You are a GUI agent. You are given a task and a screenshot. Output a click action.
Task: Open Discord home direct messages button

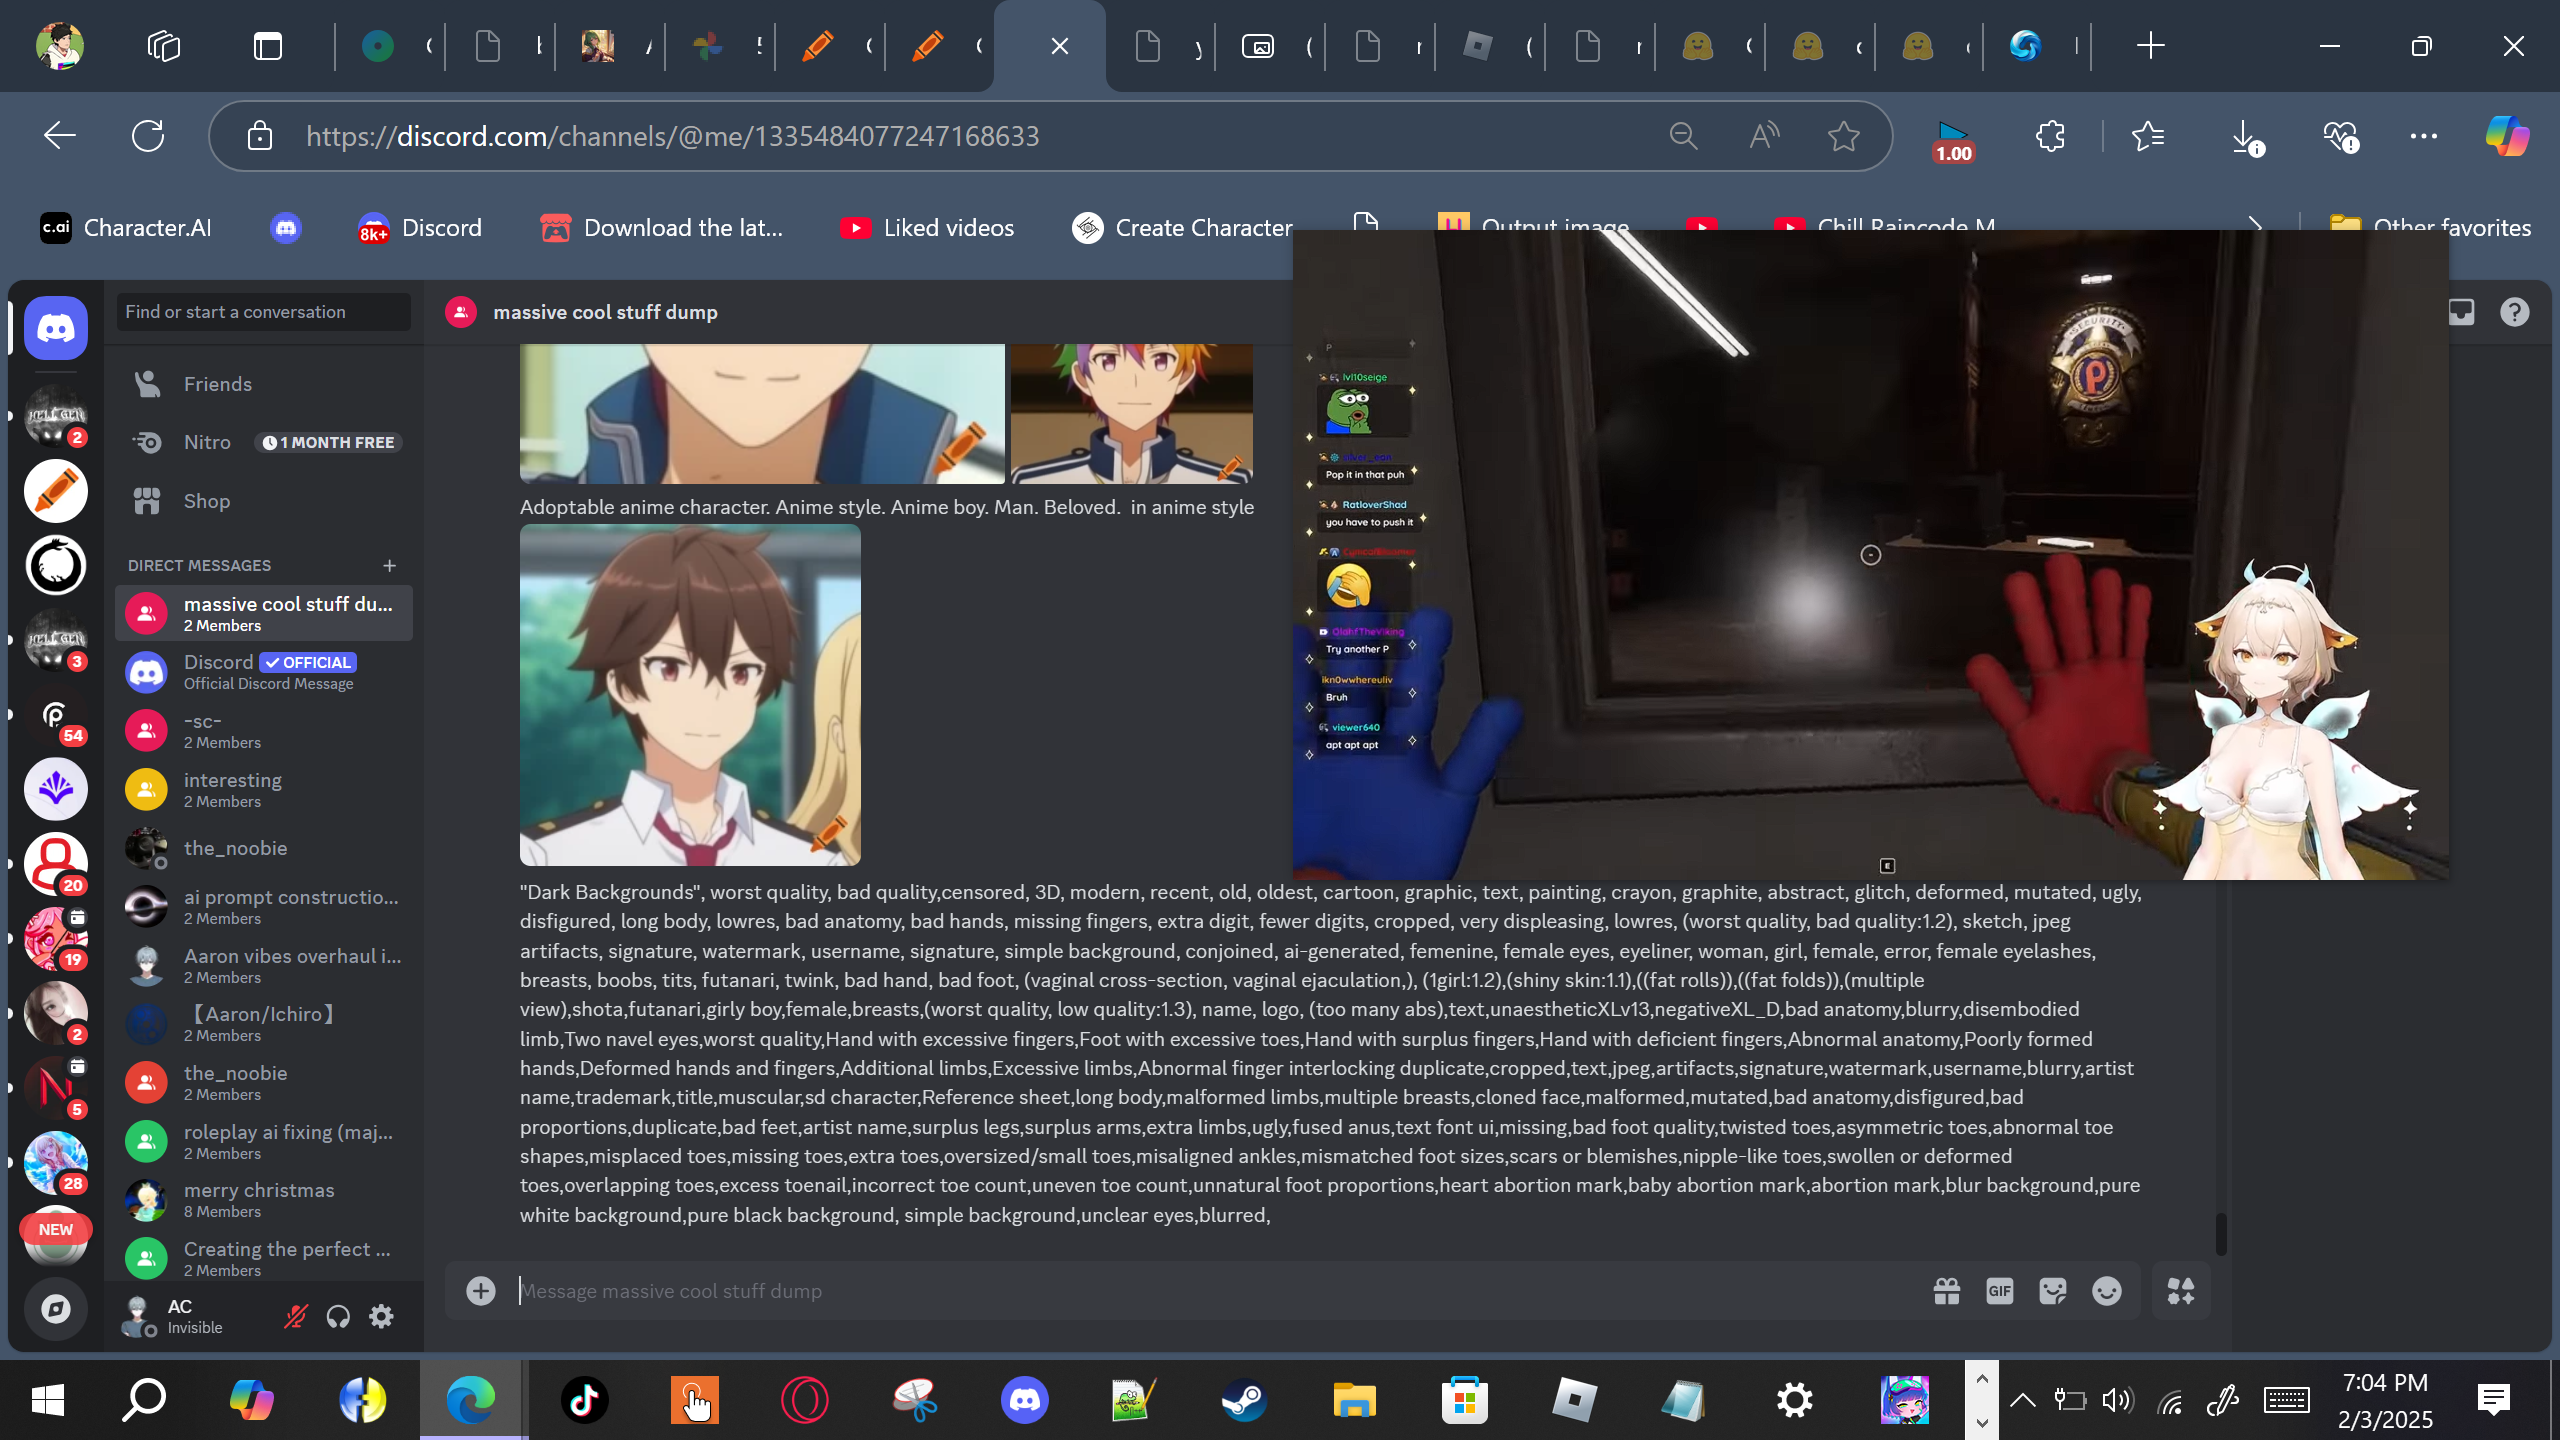56,328
